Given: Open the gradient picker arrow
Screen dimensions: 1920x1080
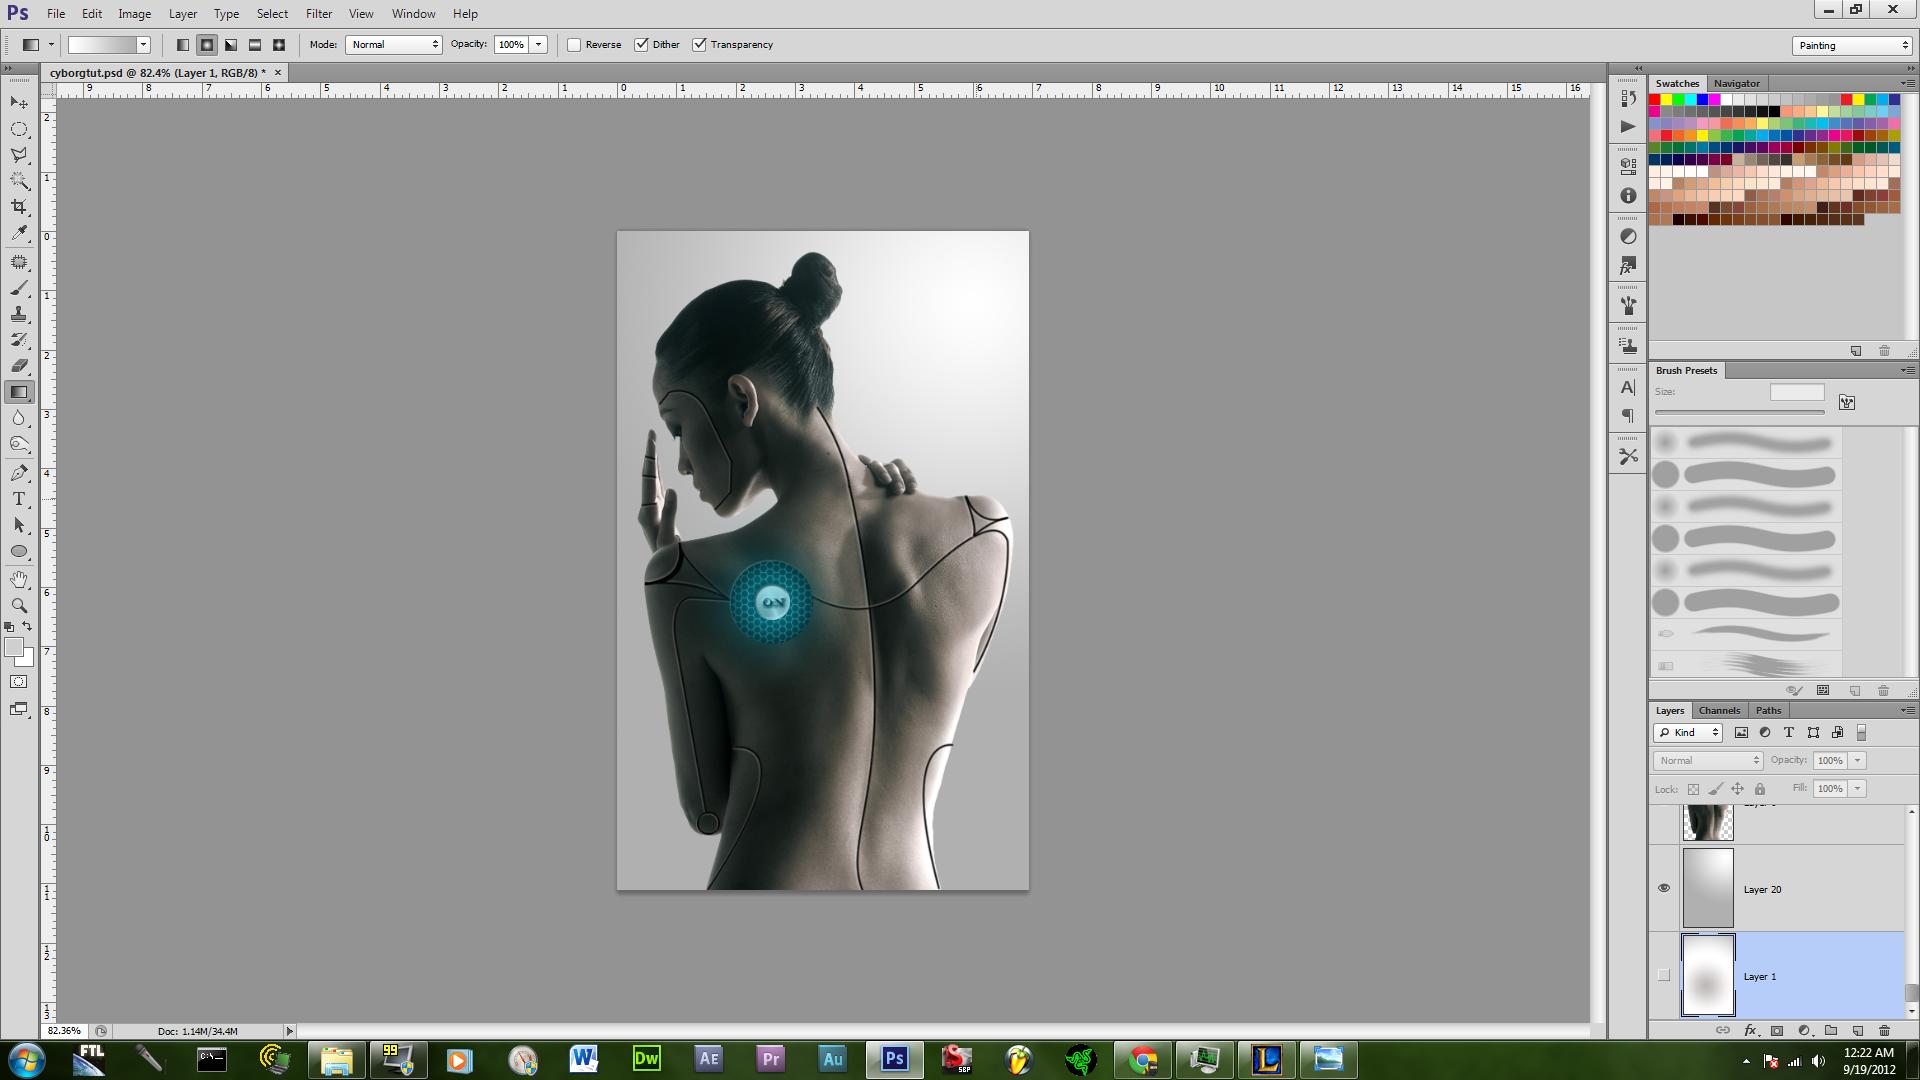Looking at the screenshot, I should click(x=143, y=45).
